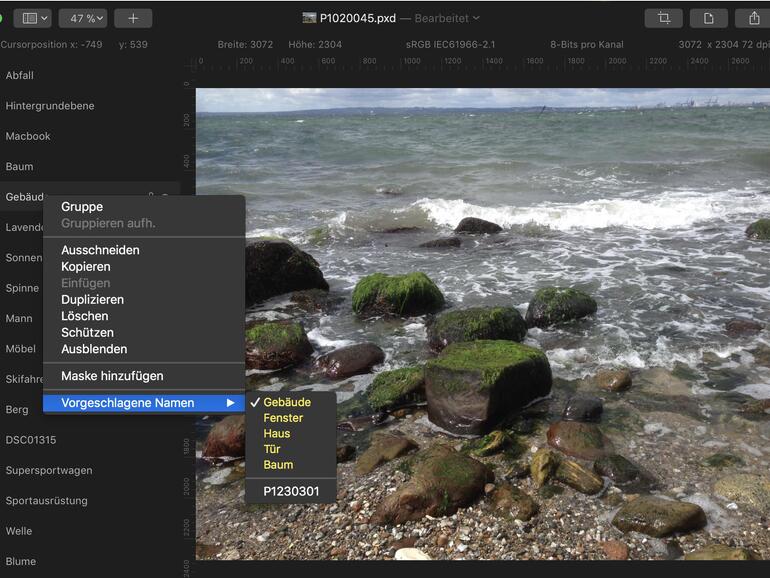Image resolution: width=770 pixels, height=578 pixels.
Task: Select the Crop tool icon
Action: click(663, 18)
